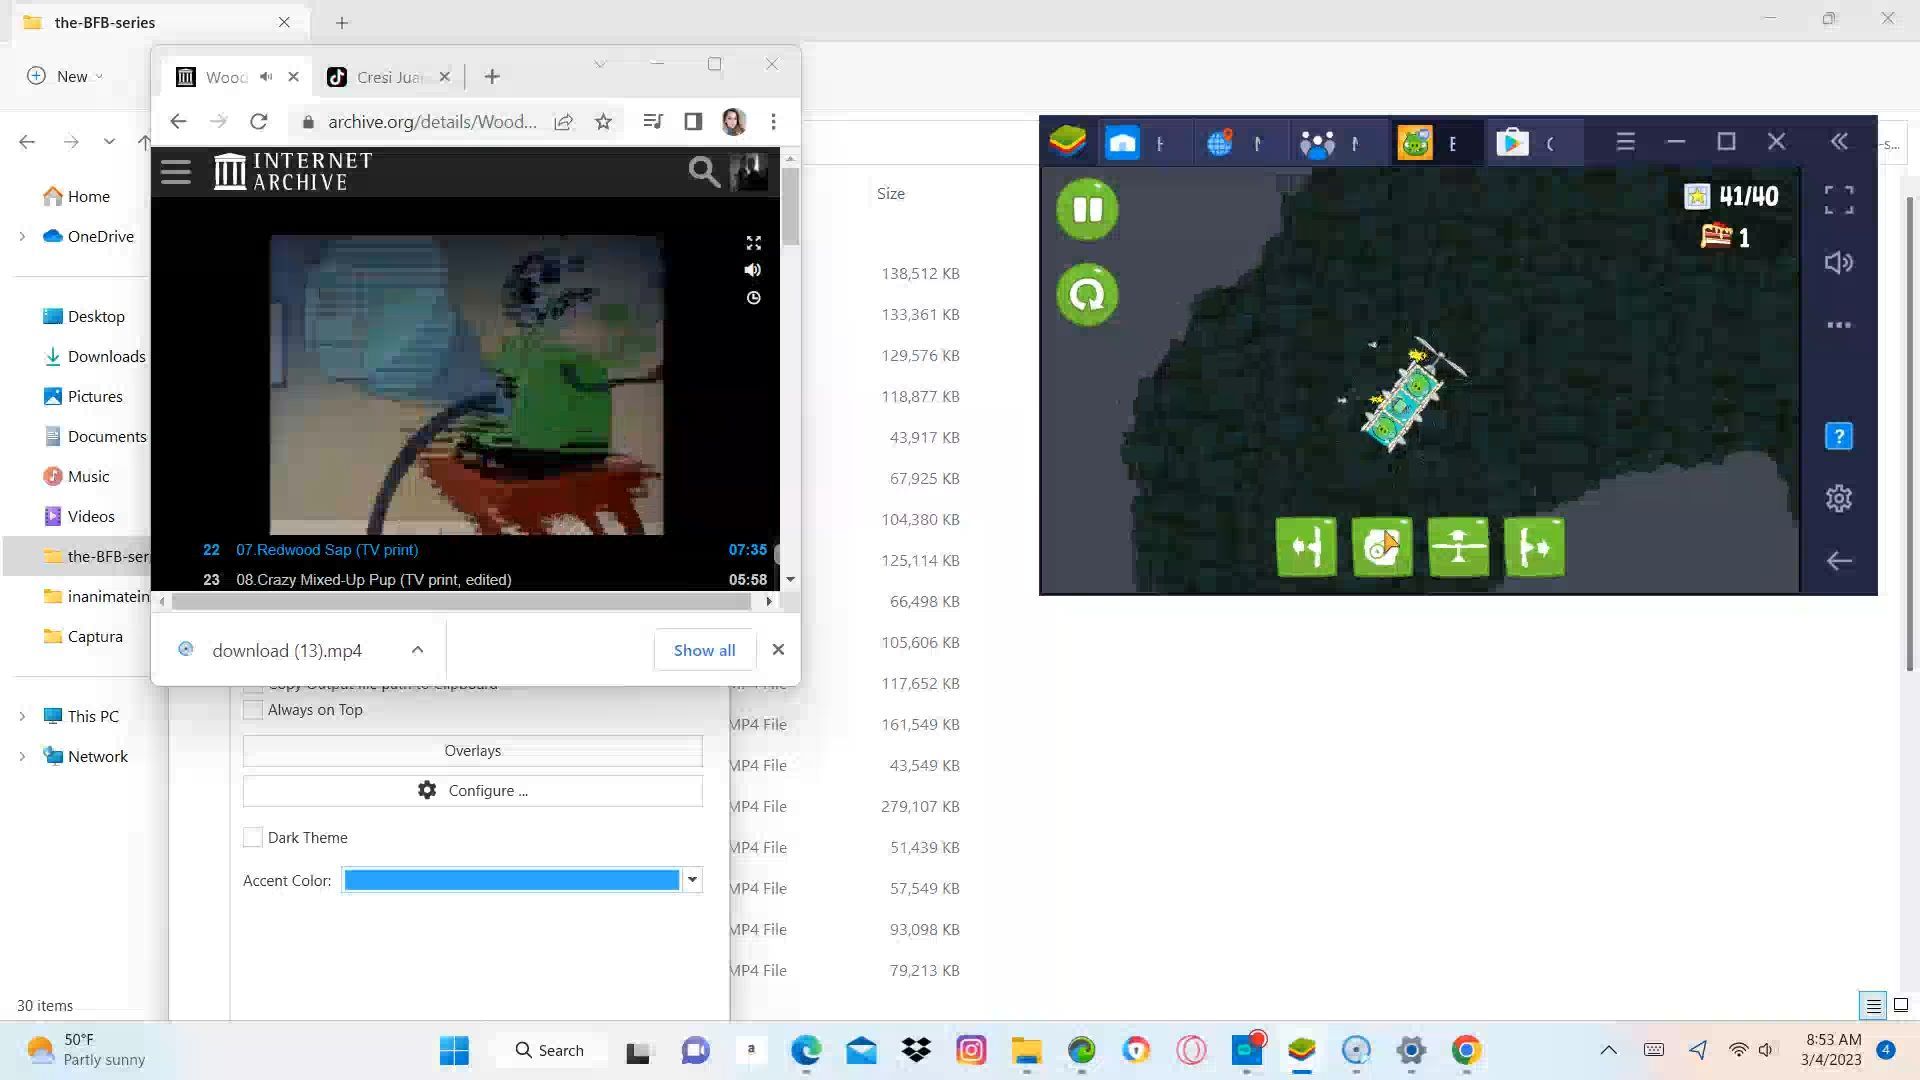
Task: Activate the right thruster game control
Action: click(1534, 547)
